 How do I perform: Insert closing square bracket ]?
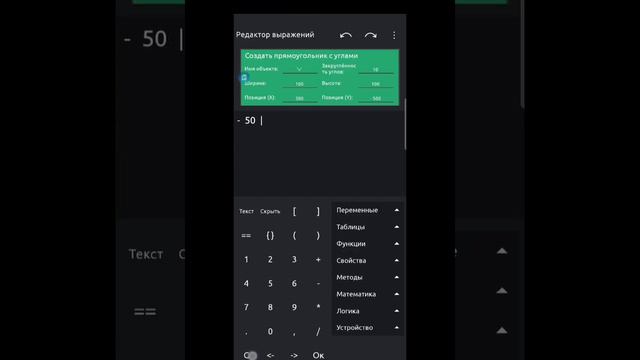[x=318, y=211]
